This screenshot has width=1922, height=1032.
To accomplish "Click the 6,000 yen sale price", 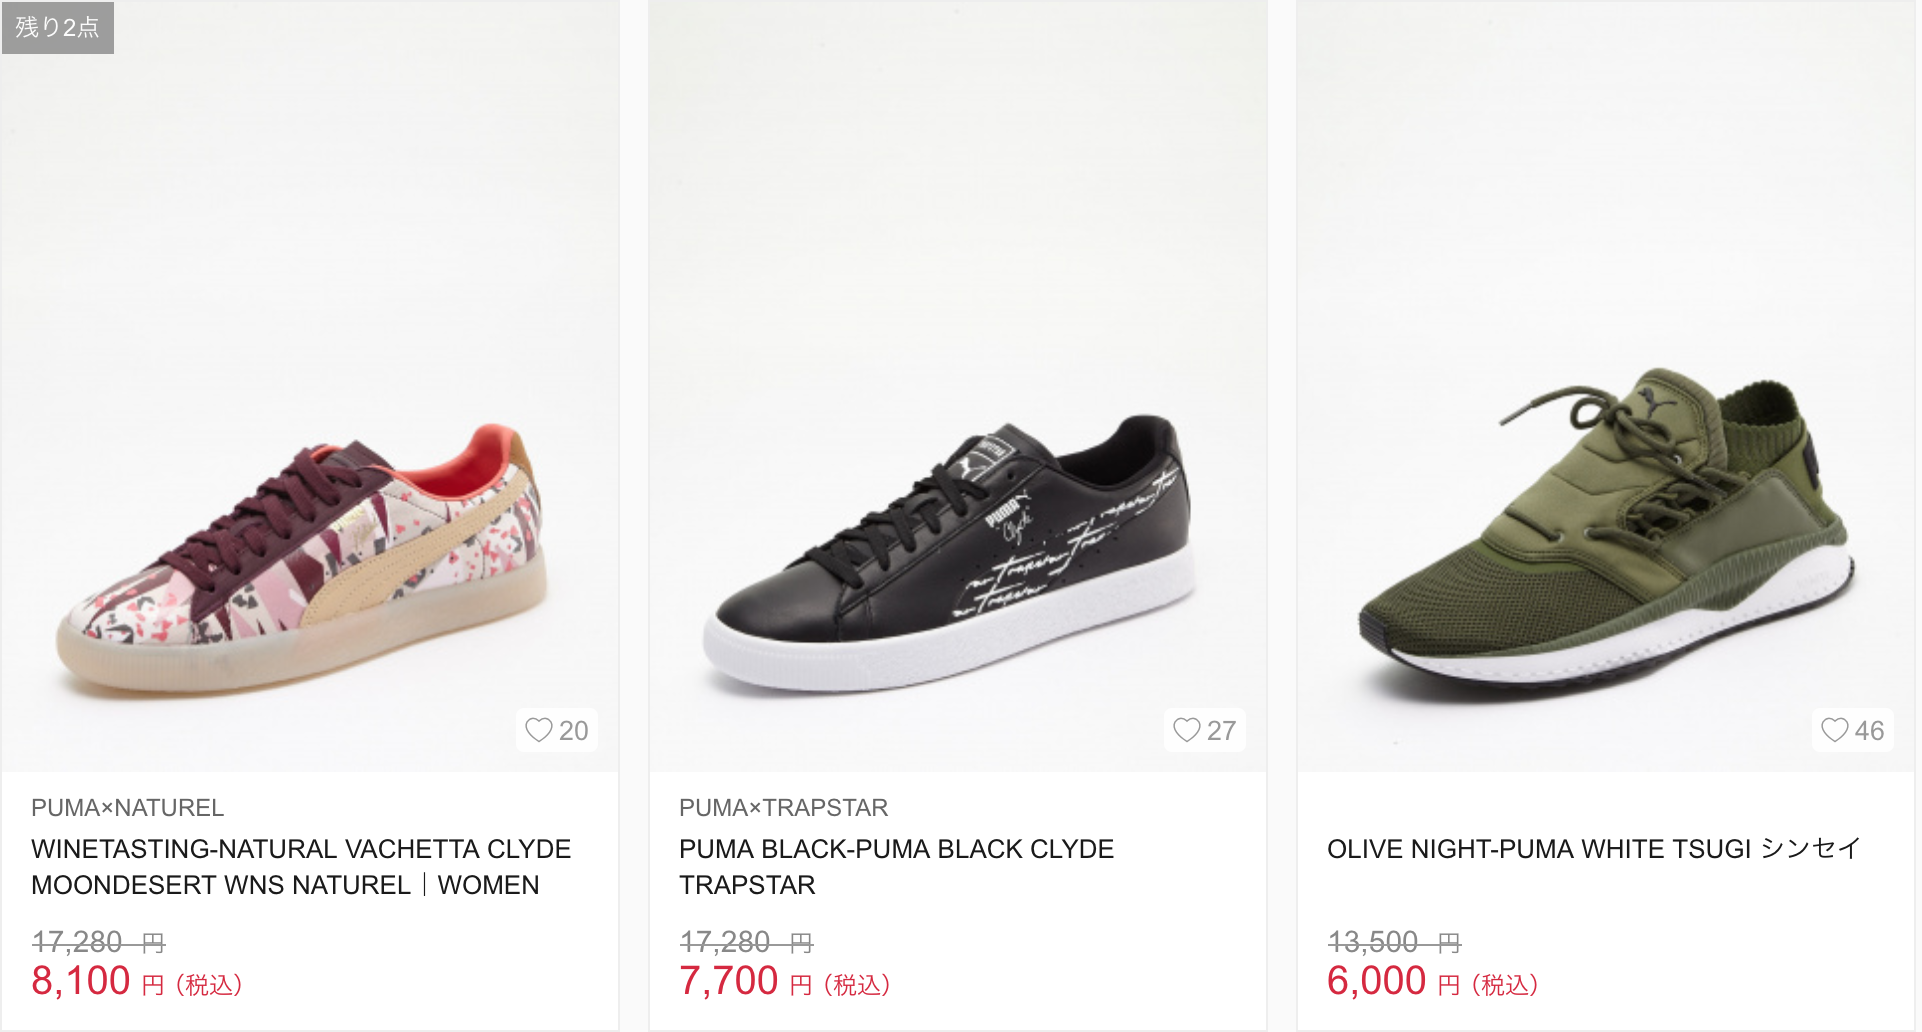I will point(1376,981).
